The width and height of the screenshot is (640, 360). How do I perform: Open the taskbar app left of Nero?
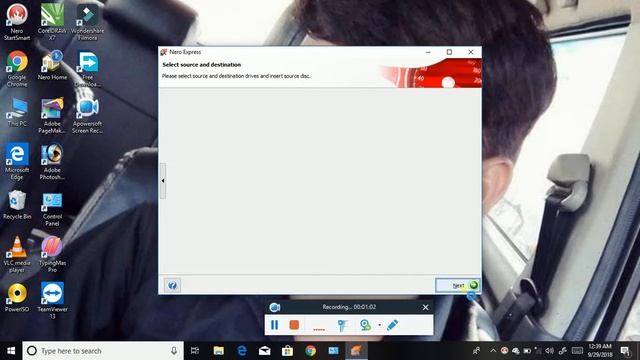coord(333,351)
